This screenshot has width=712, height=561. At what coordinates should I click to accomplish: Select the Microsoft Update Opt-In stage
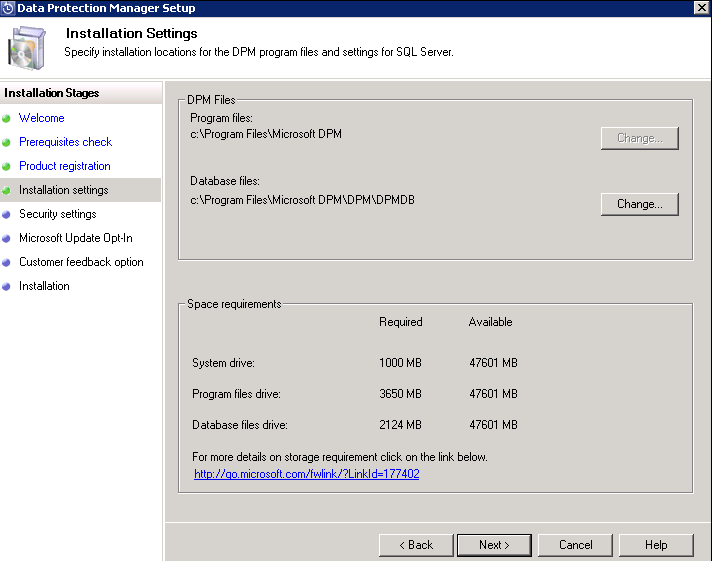pos(75,238)
